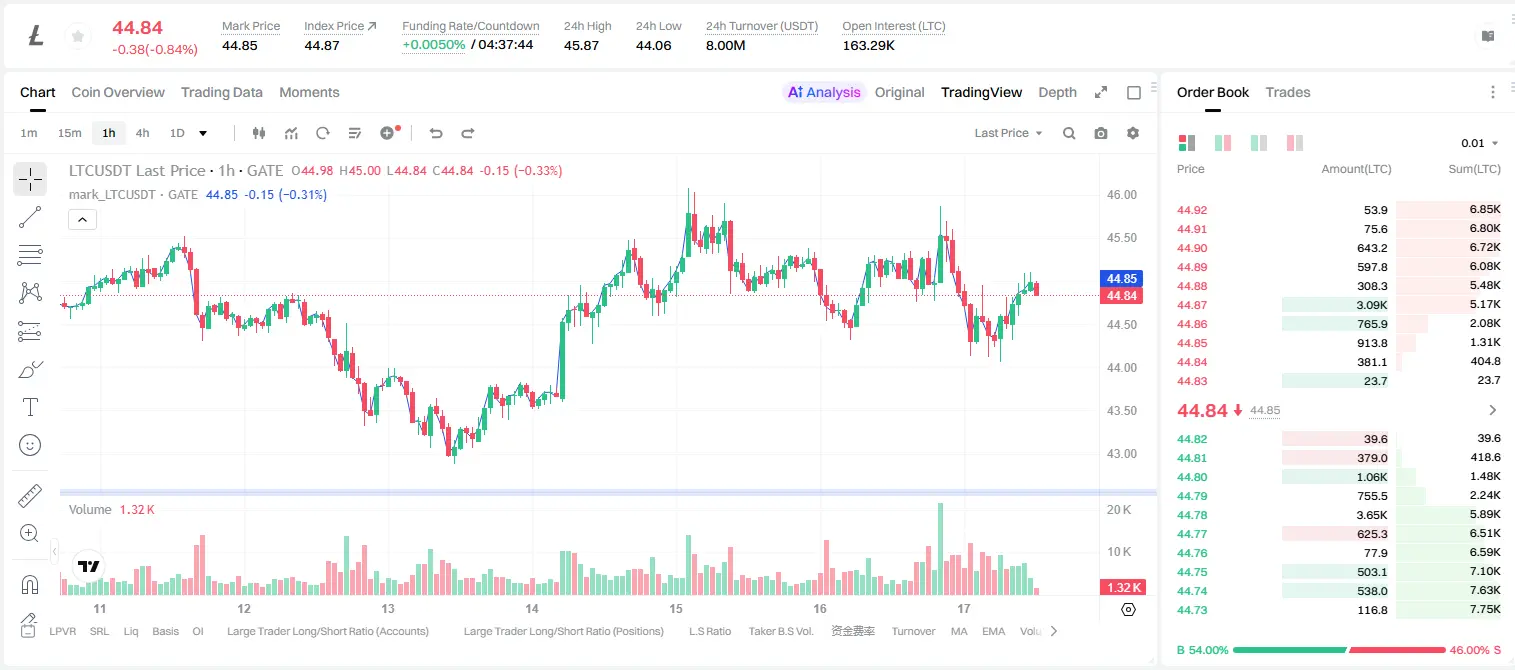The height and width of the screenshot is (670, 1515).
Task: Click the AI Analysis button
Action: tap(823, 92)
